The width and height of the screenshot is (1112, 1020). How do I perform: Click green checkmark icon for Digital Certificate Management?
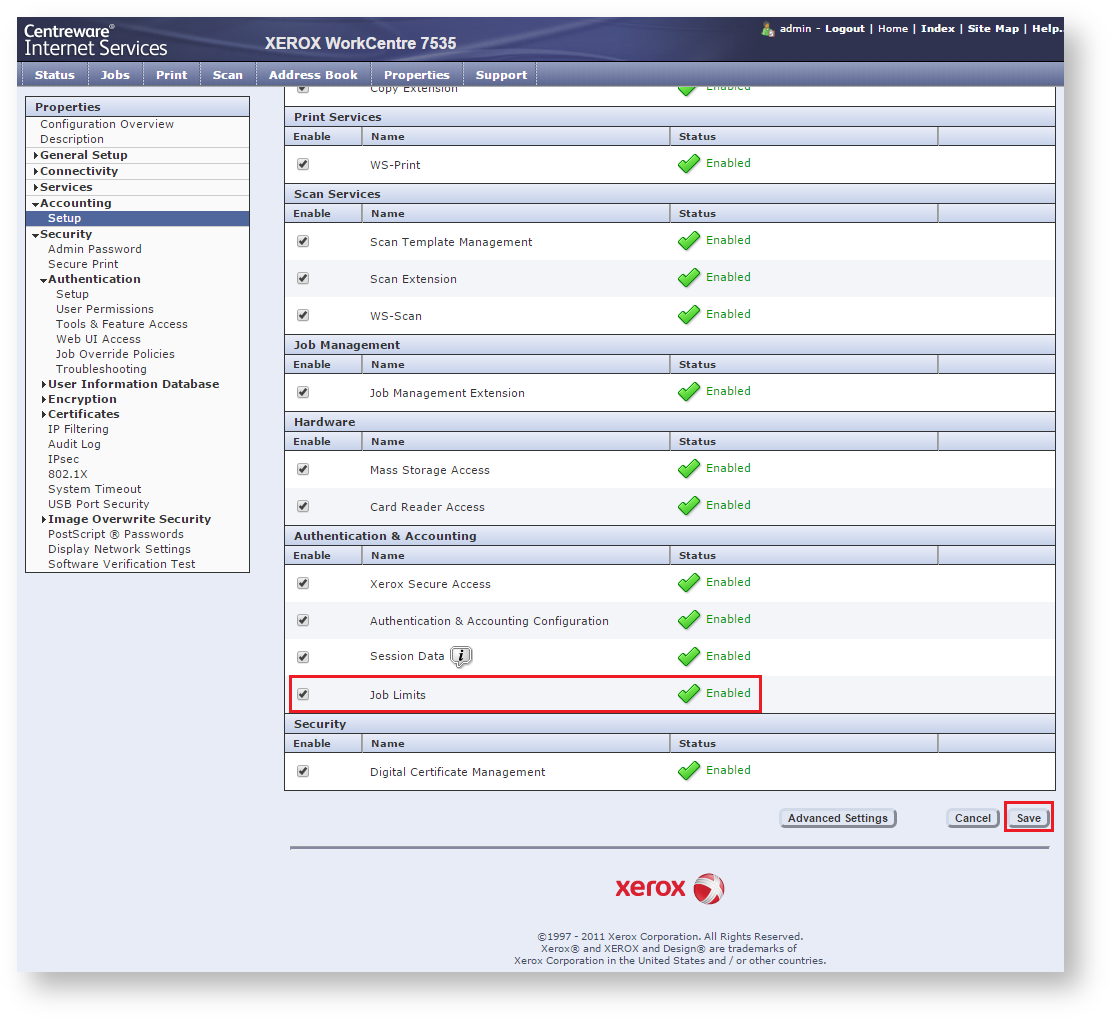[x=689, y=771]
